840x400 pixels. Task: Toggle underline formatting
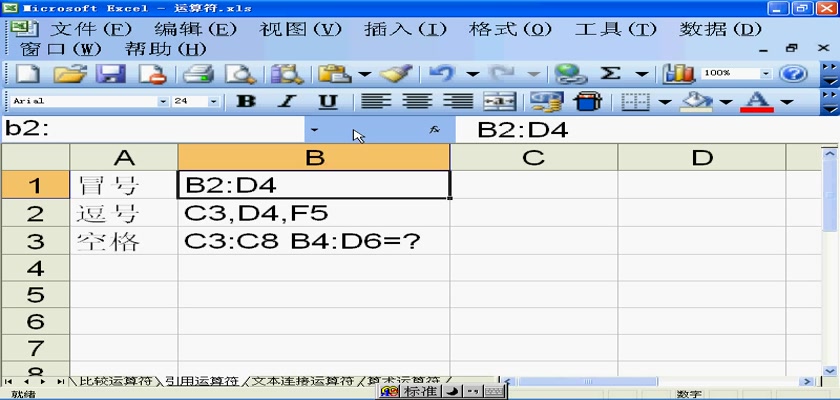(327, 101)
